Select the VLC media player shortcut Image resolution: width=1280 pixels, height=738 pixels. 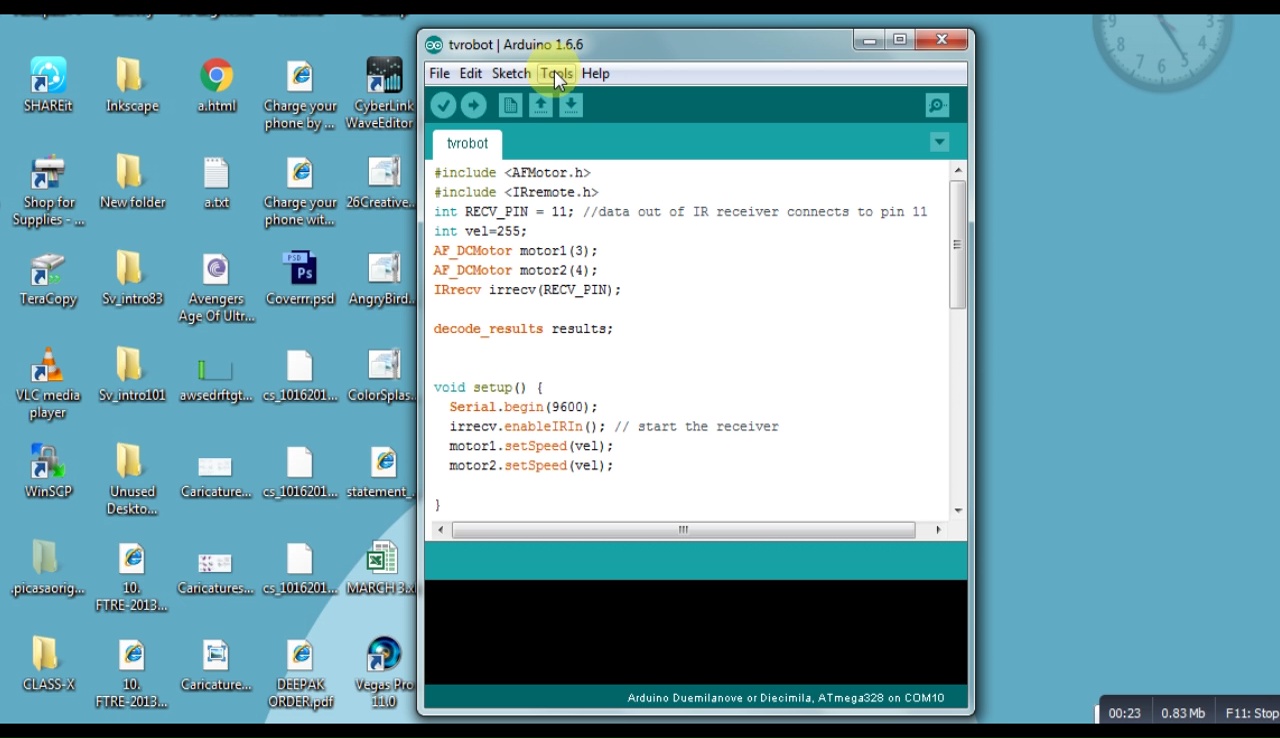(x=48, y=384)
